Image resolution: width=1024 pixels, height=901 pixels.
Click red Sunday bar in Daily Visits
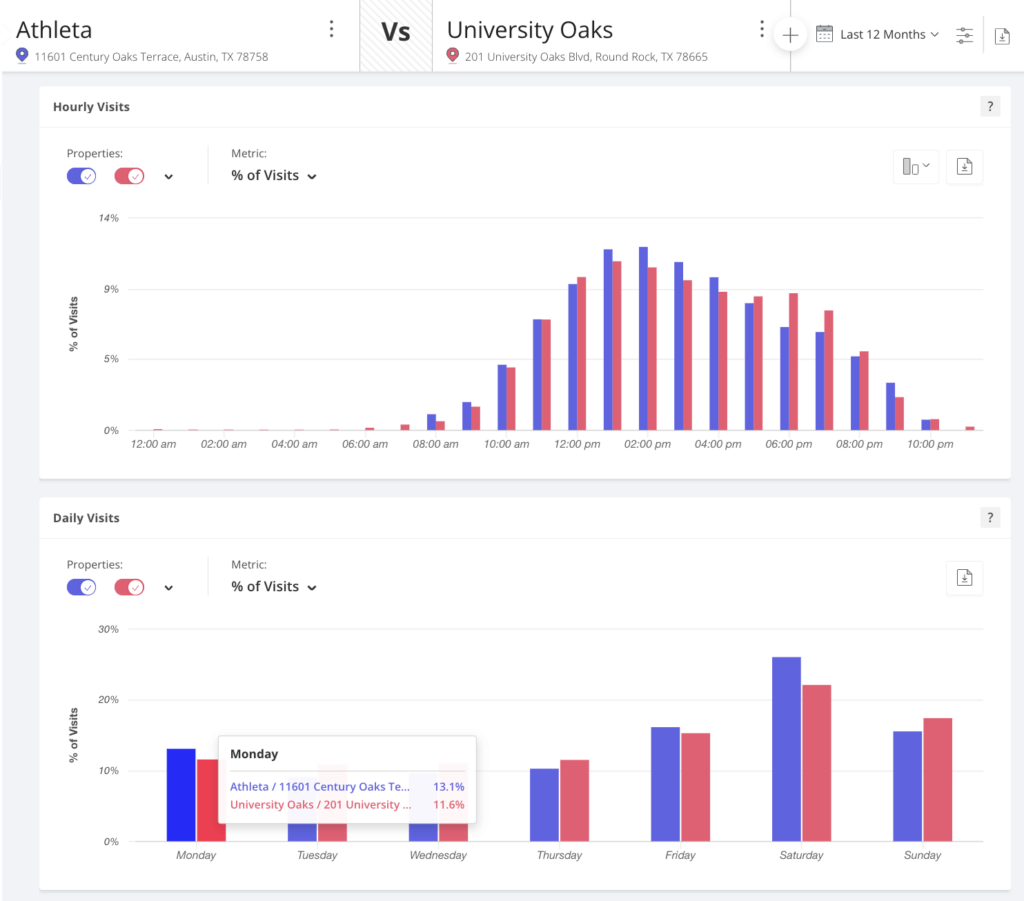937,780
